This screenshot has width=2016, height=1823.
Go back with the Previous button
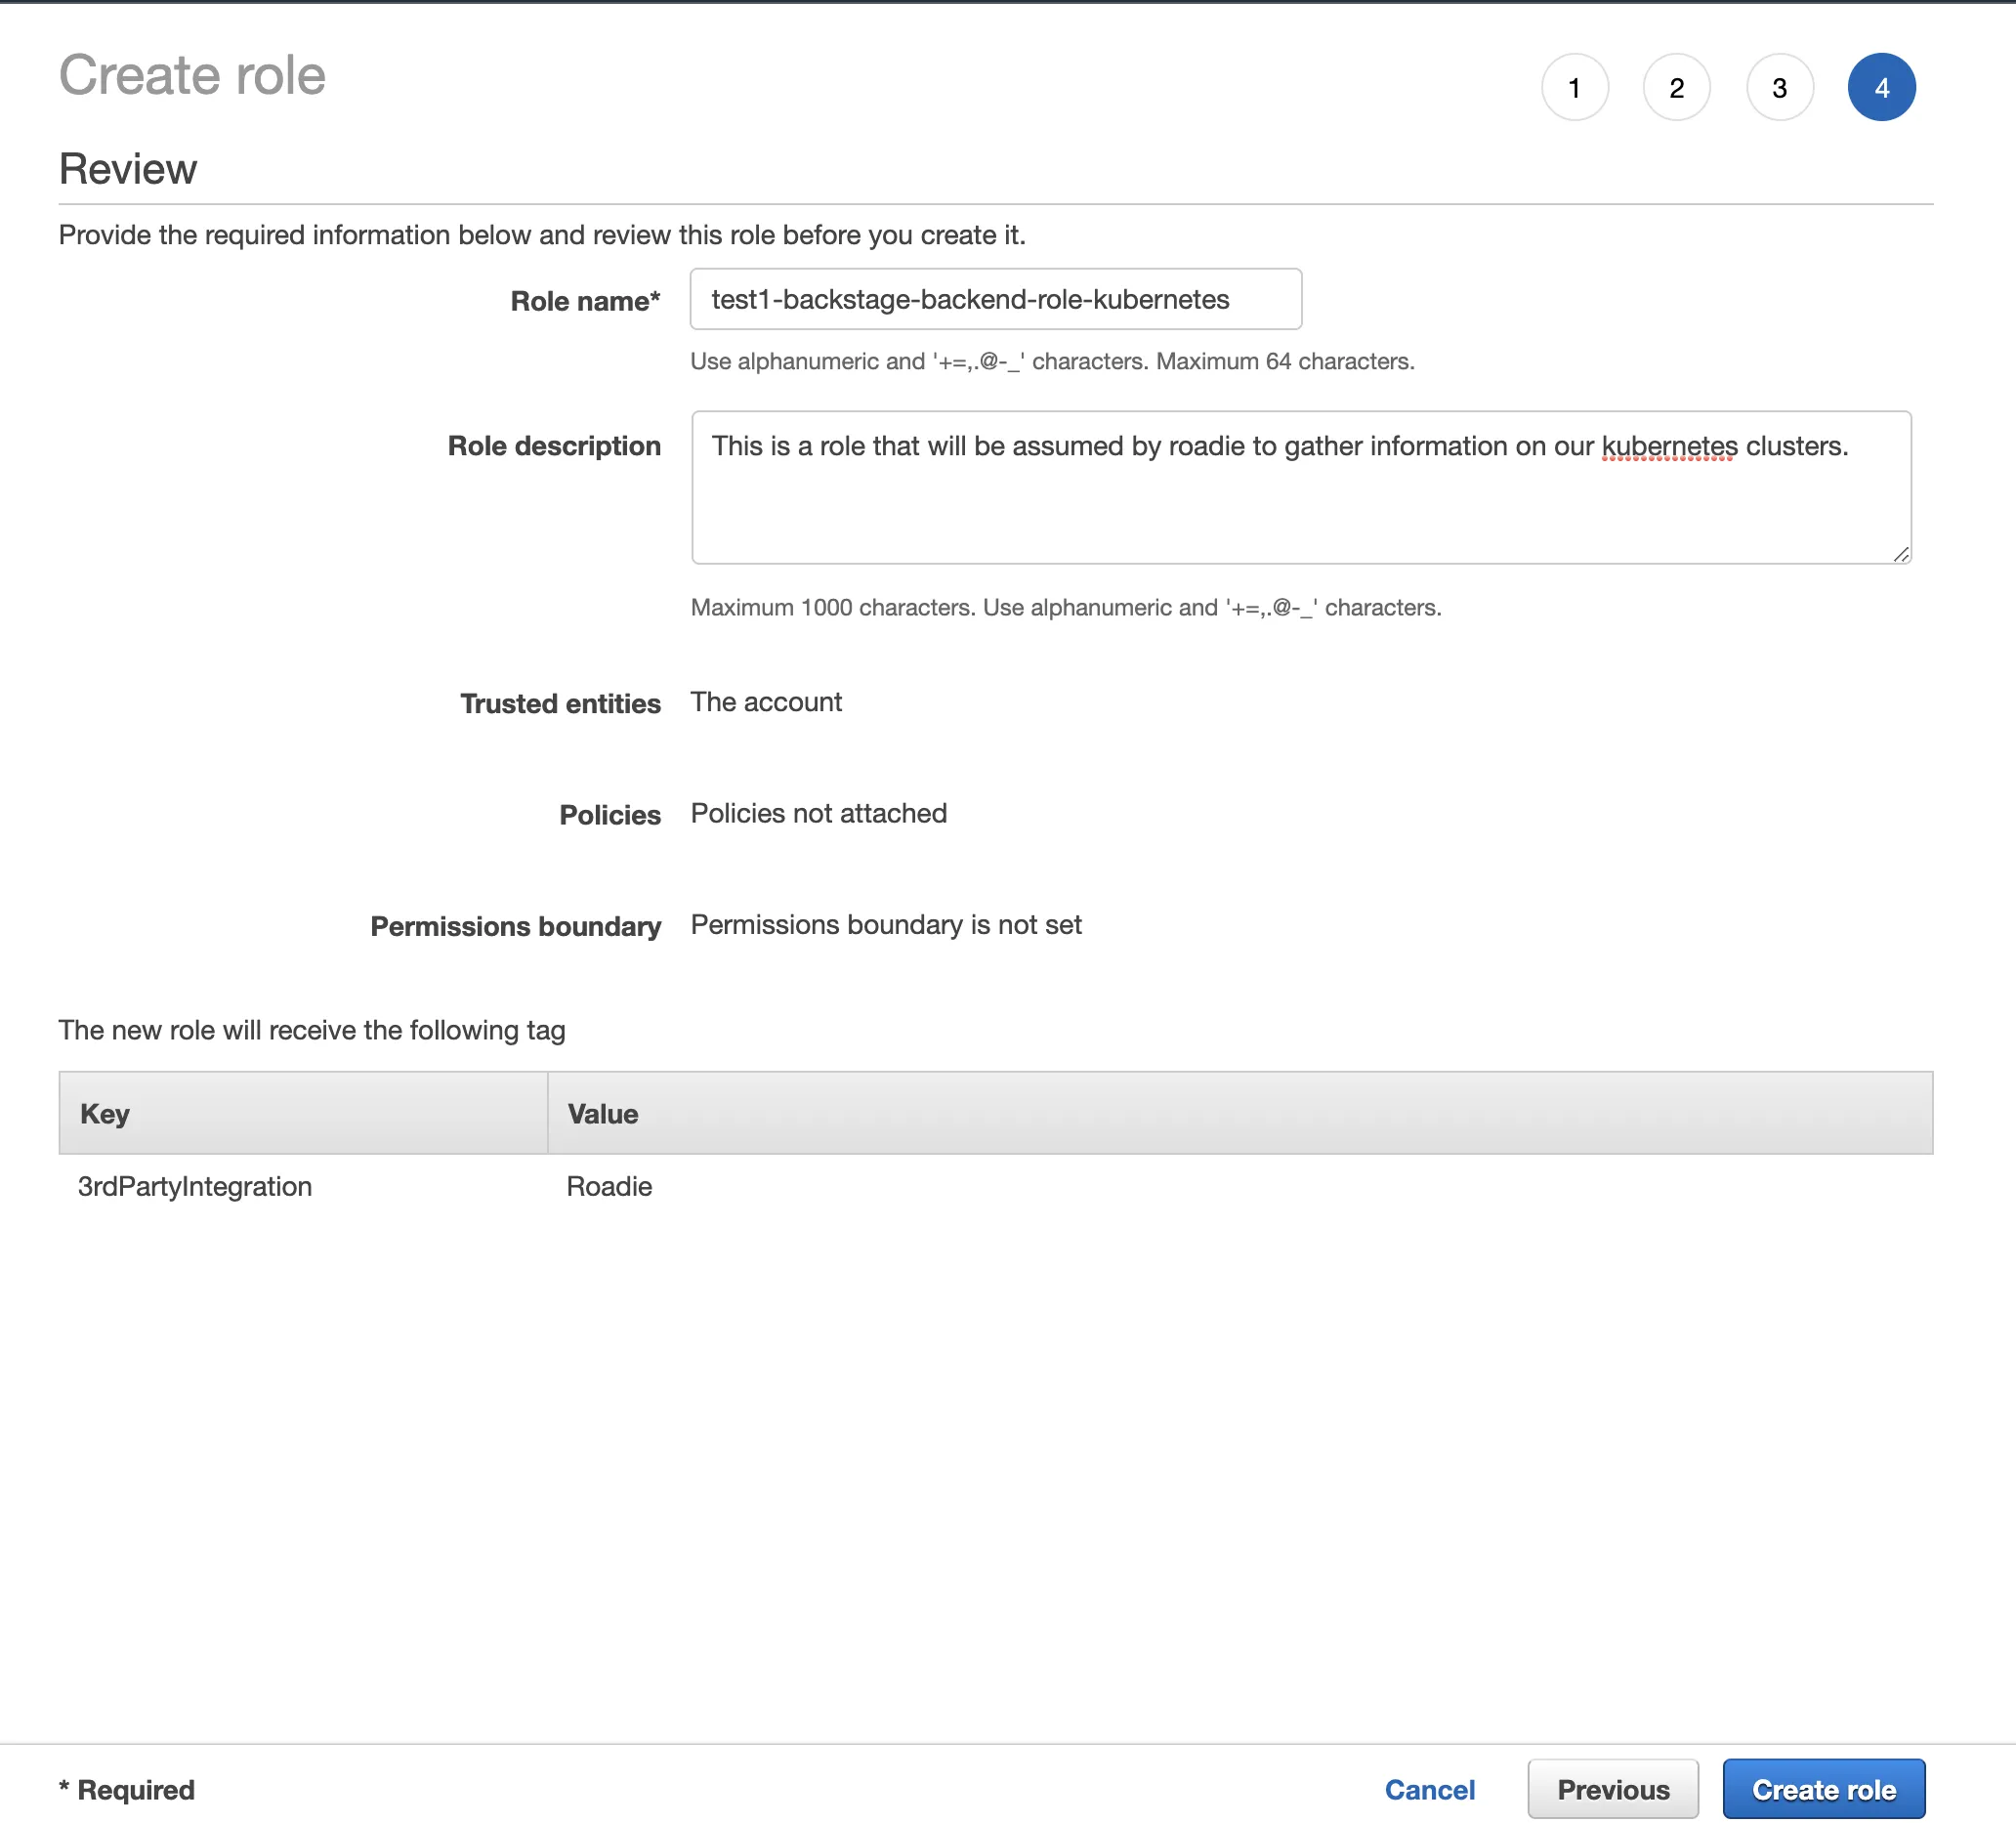1612,1789
